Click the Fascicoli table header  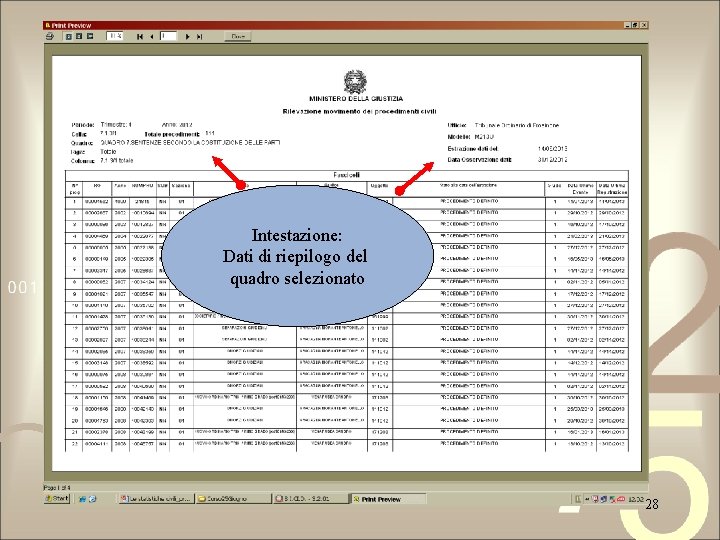pyautogui.click(x=347, y=175)
